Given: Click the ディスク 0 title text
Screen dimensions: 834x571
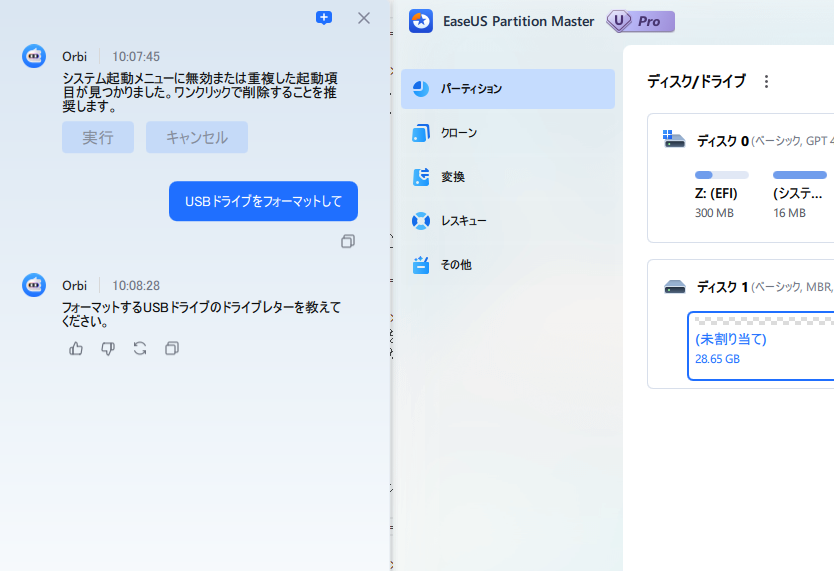Looking at the screenshot, I should pyautogui.click(x=723, y=141).
